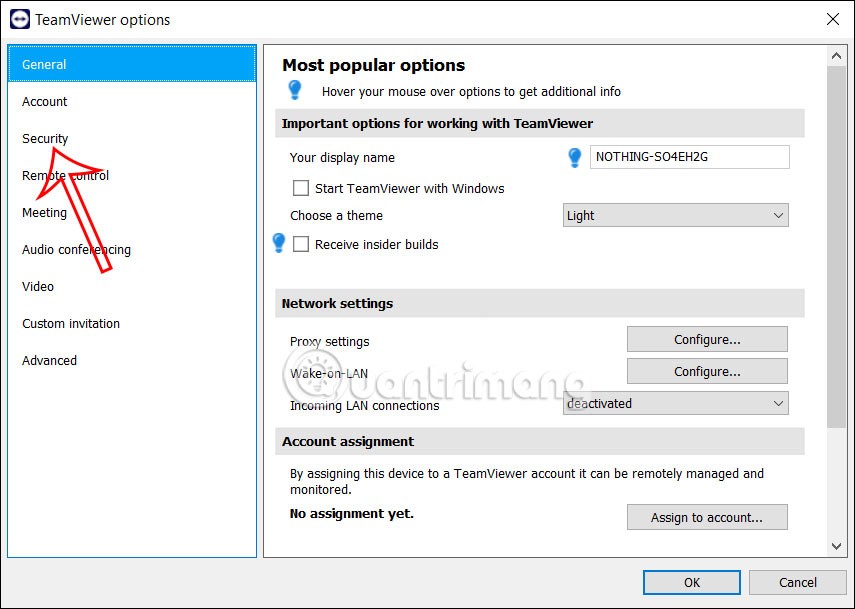
Task: Select the Security category
Action: [45, 138]
